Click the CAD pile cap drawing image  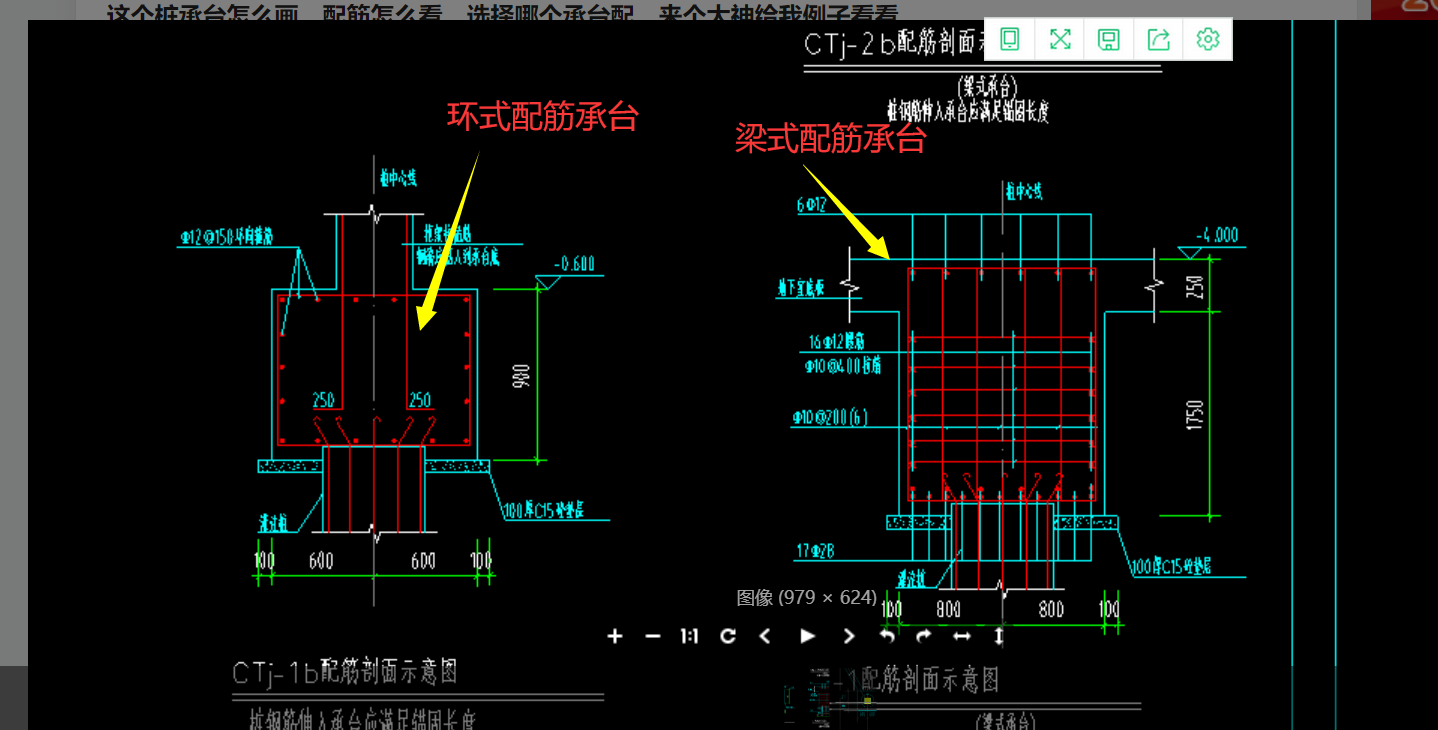733,375
